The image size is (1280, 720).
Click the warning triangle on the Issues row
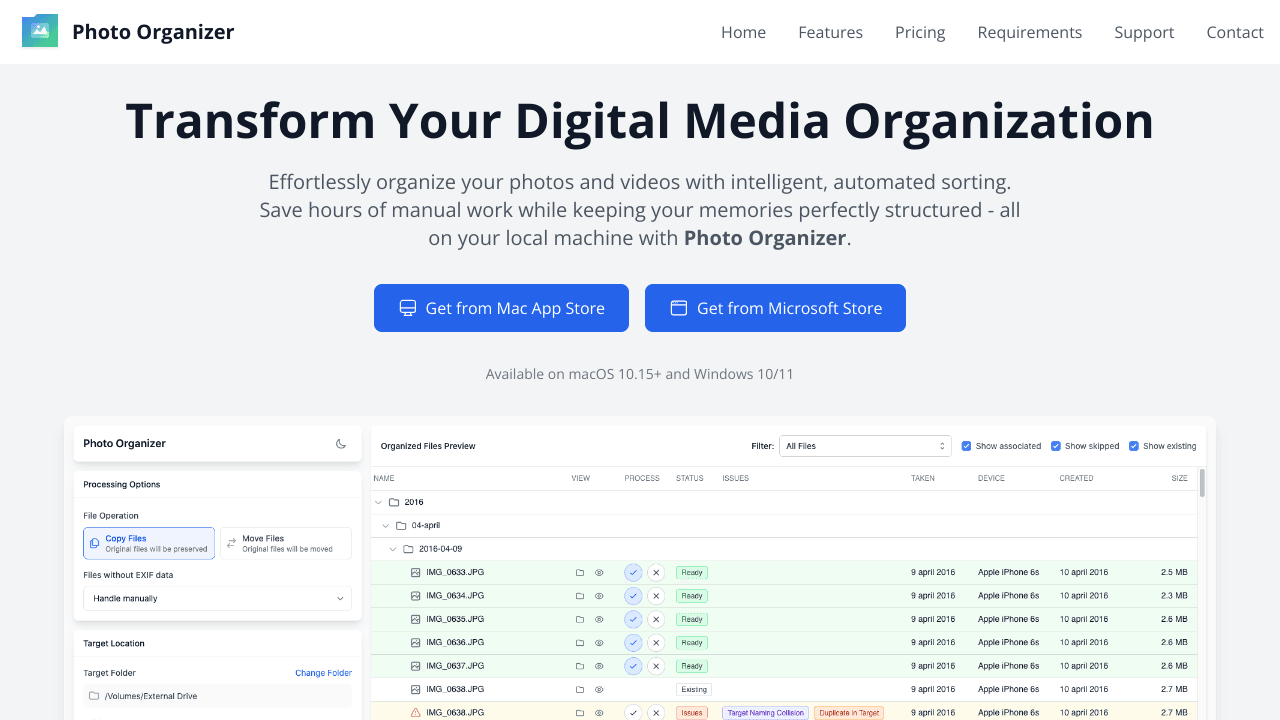click(416, 713)
